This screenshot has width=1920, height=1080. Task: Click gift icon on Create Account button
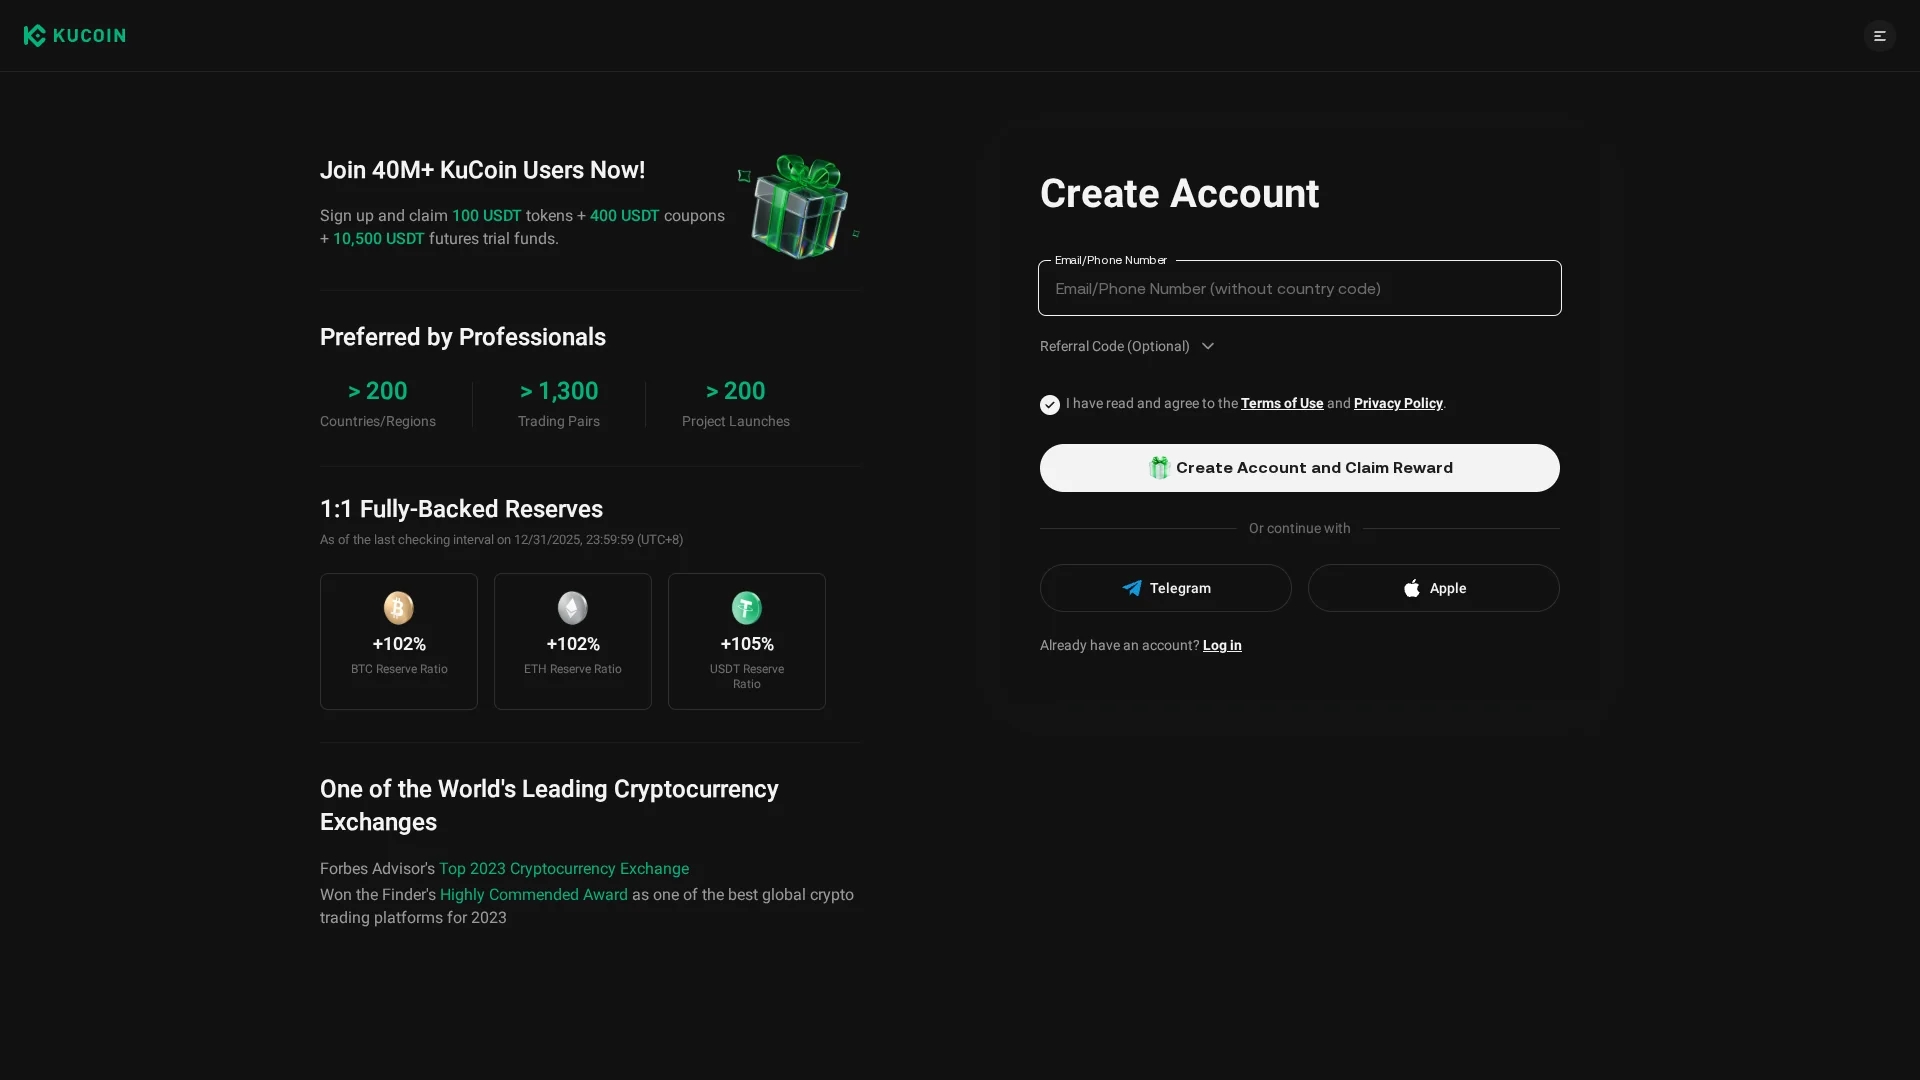tap(1159, 467)
